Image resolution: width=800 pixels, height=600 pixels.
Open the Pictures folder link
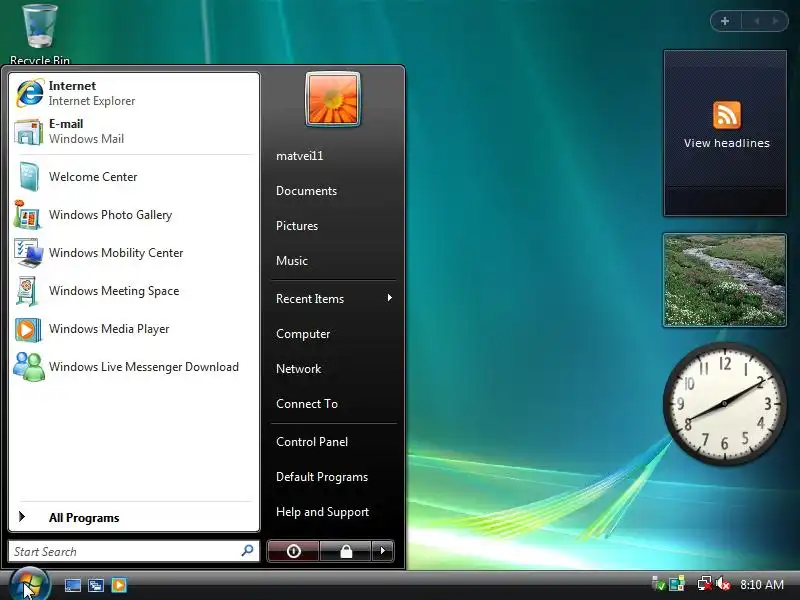point(333,226)
